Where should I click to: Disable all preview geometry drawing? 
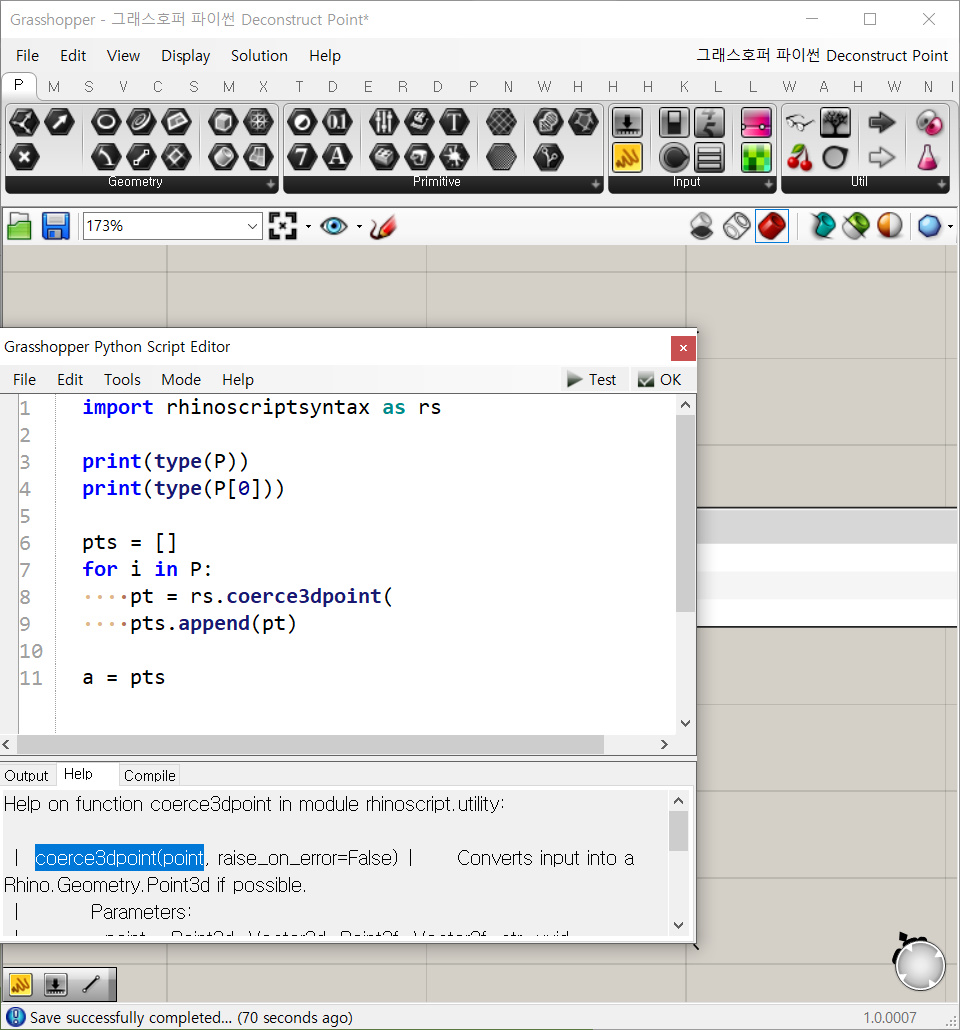pos(702,227)
